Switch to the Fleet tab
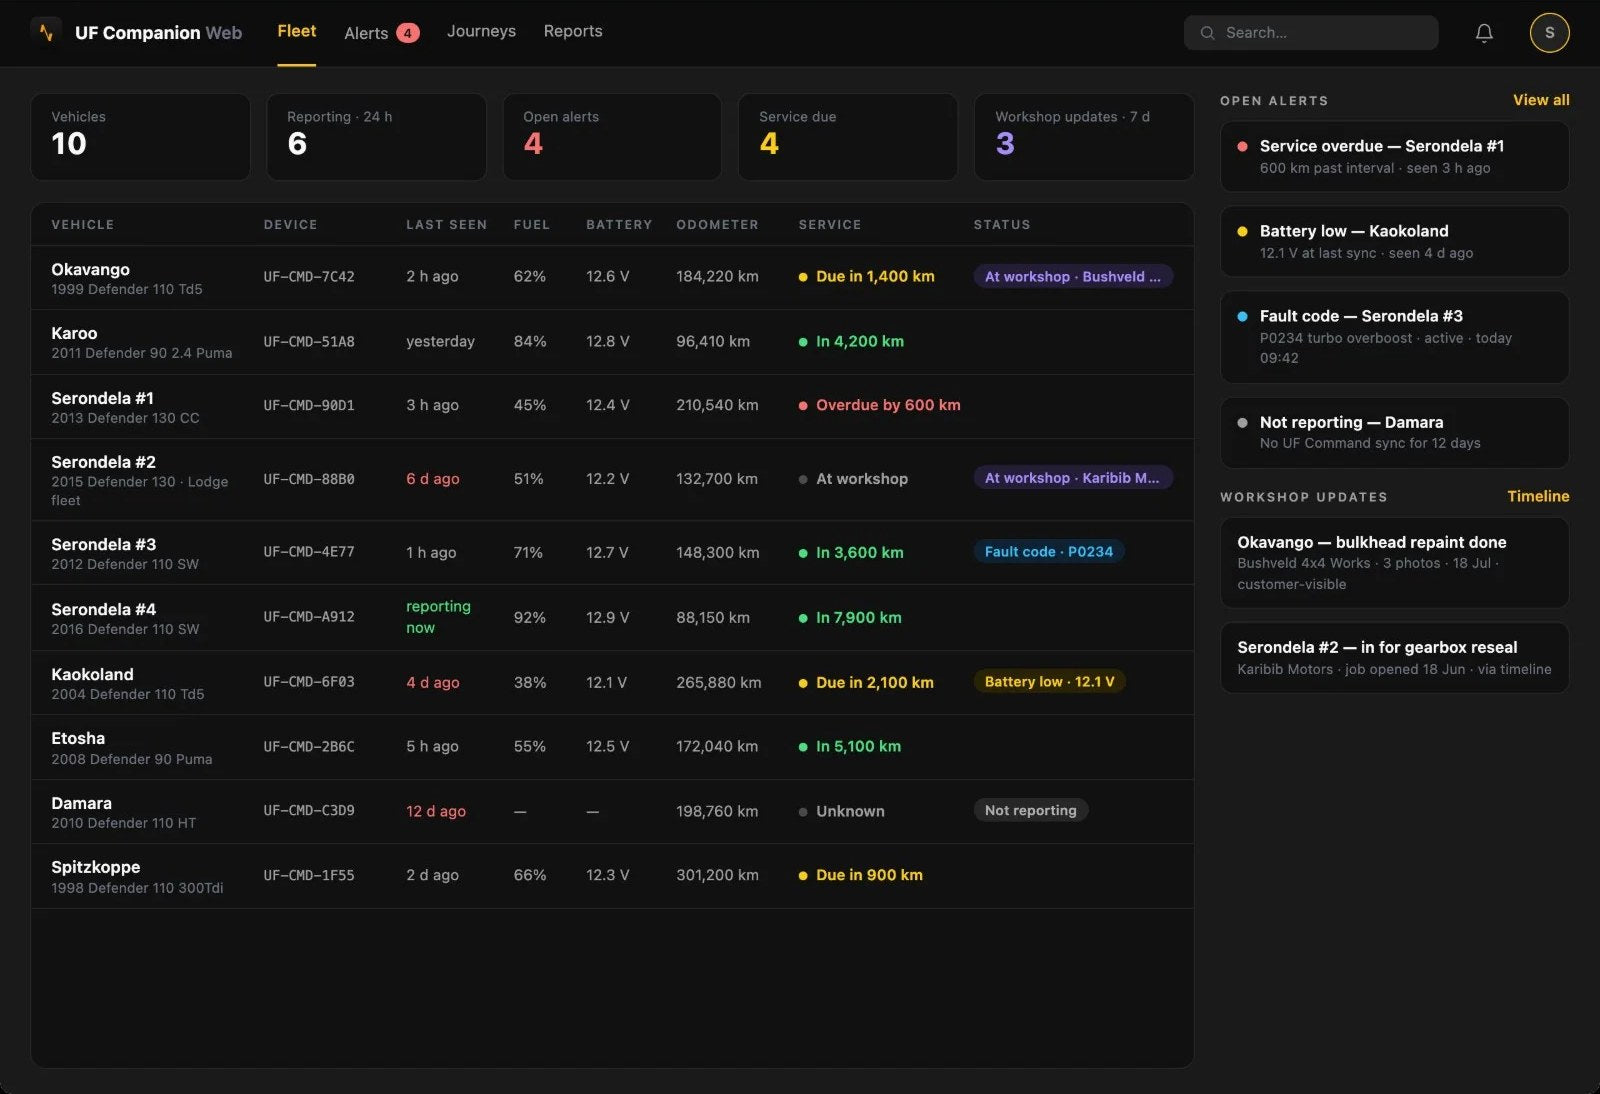 pos(297,32)
